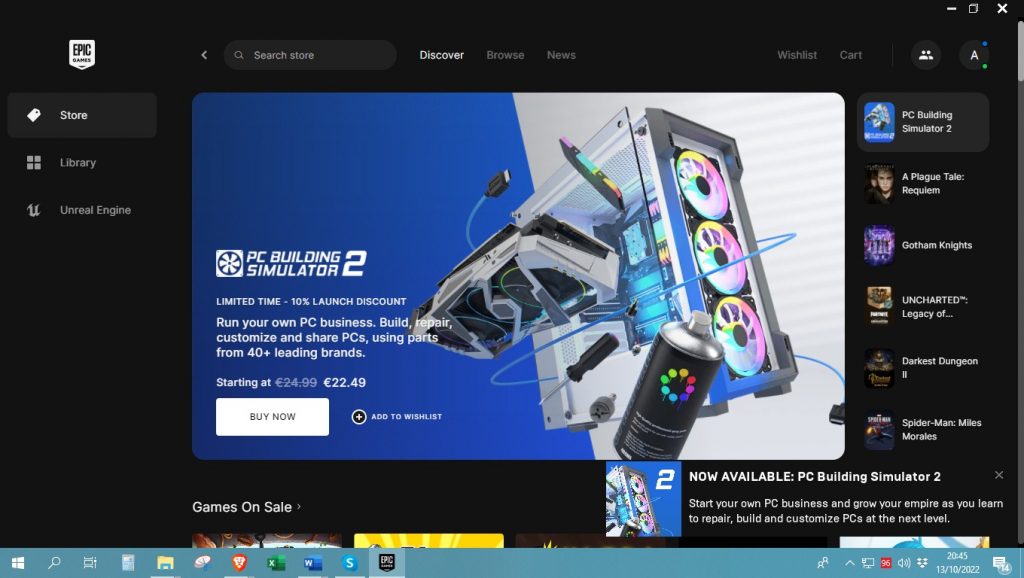Open your game Library in the sidebar
The height and width of the screenshot is (578, 1024).
point(79,162)
